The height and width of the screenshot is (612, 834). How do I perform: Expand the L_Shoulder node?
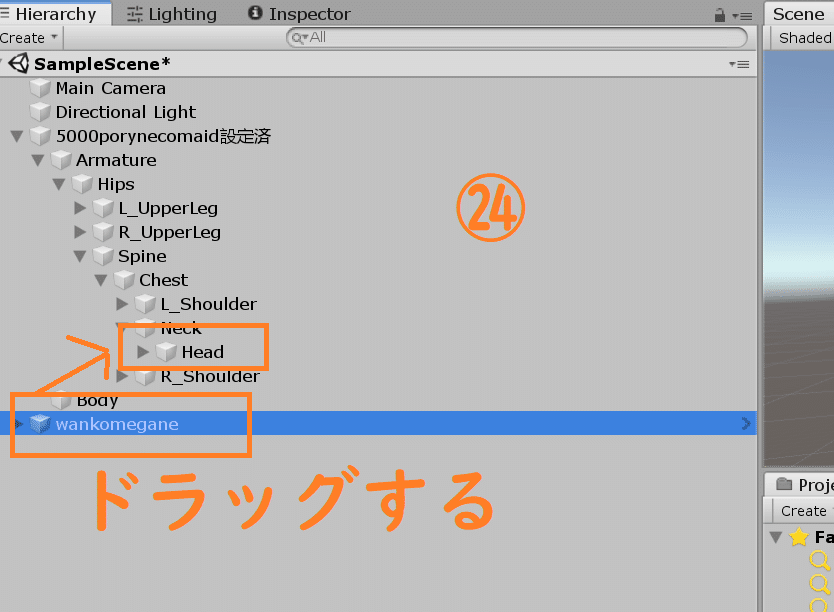pyautogui.click(x=122, y=304)
